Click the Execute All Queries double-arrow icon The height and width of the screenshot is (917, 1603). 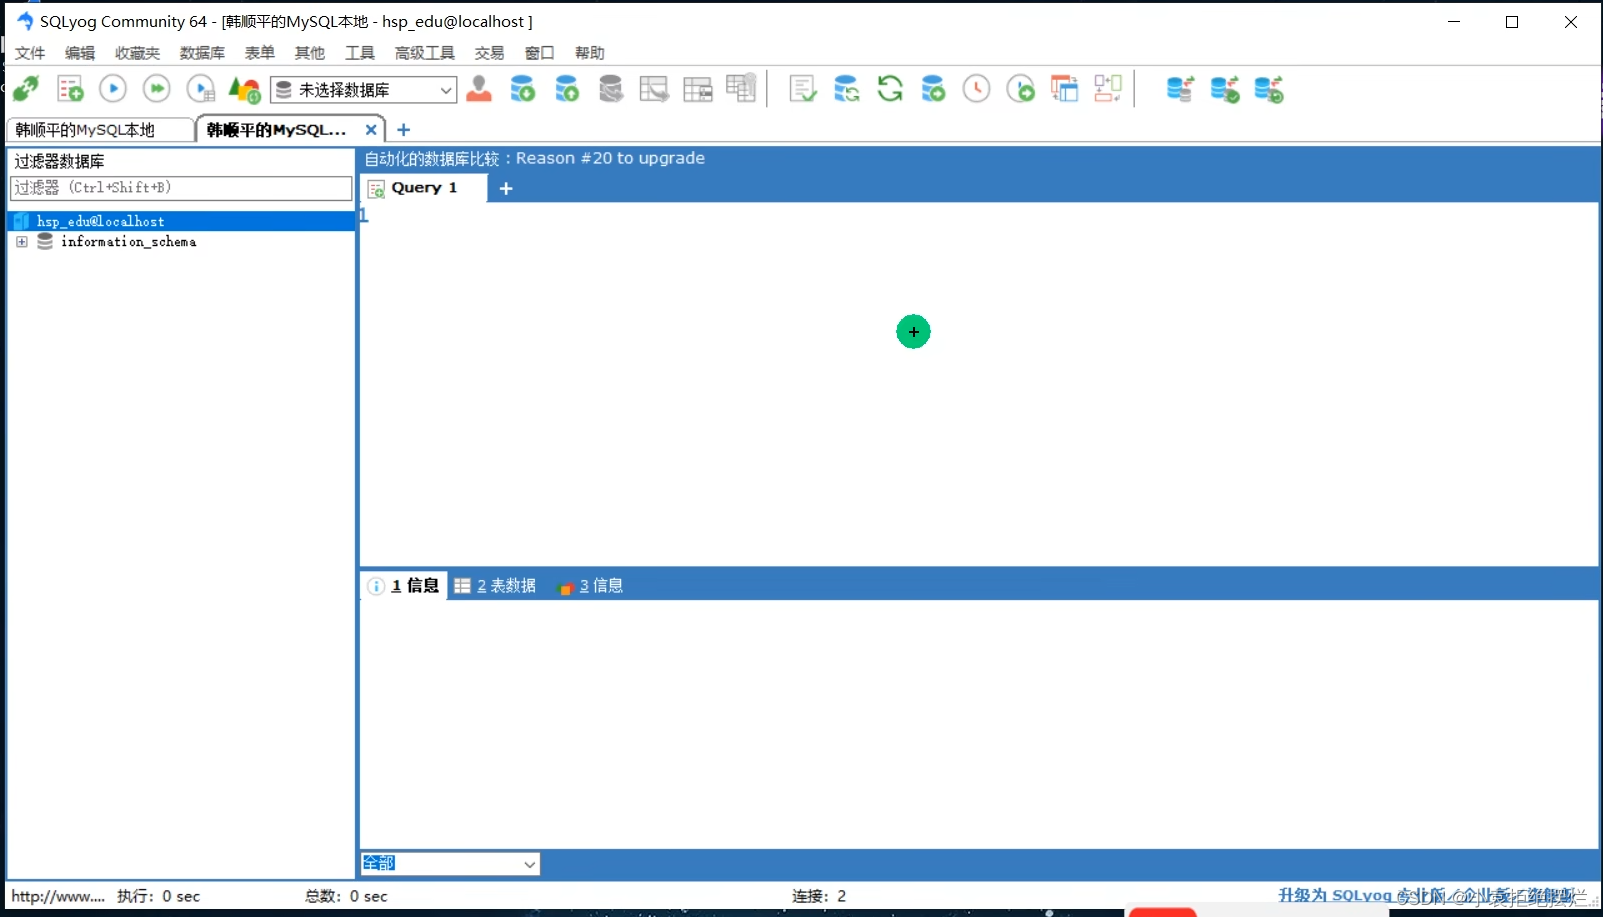pos(157,89)
